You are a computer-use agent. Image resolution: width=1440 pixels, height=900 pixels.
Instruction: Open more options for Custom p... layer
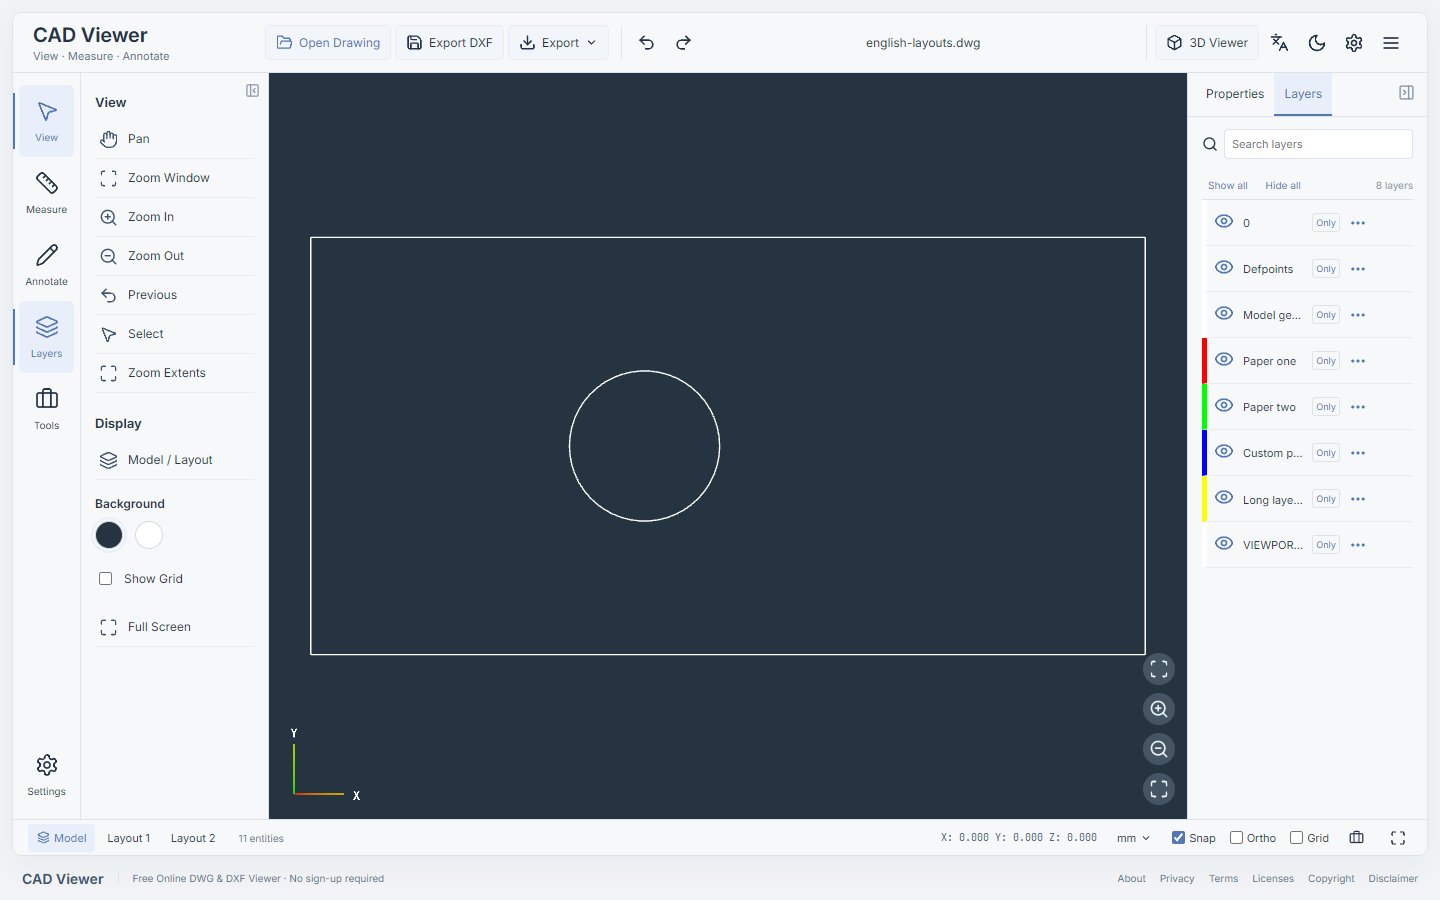(x=1358, y=453)
